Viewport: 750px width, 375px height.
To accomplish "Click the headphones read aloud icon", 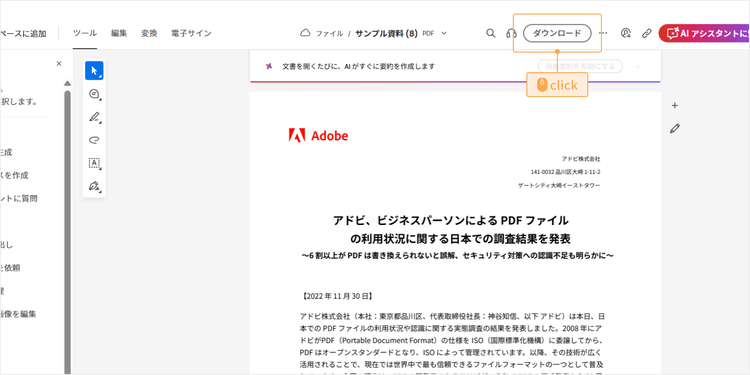I will [x=511, y=33].
